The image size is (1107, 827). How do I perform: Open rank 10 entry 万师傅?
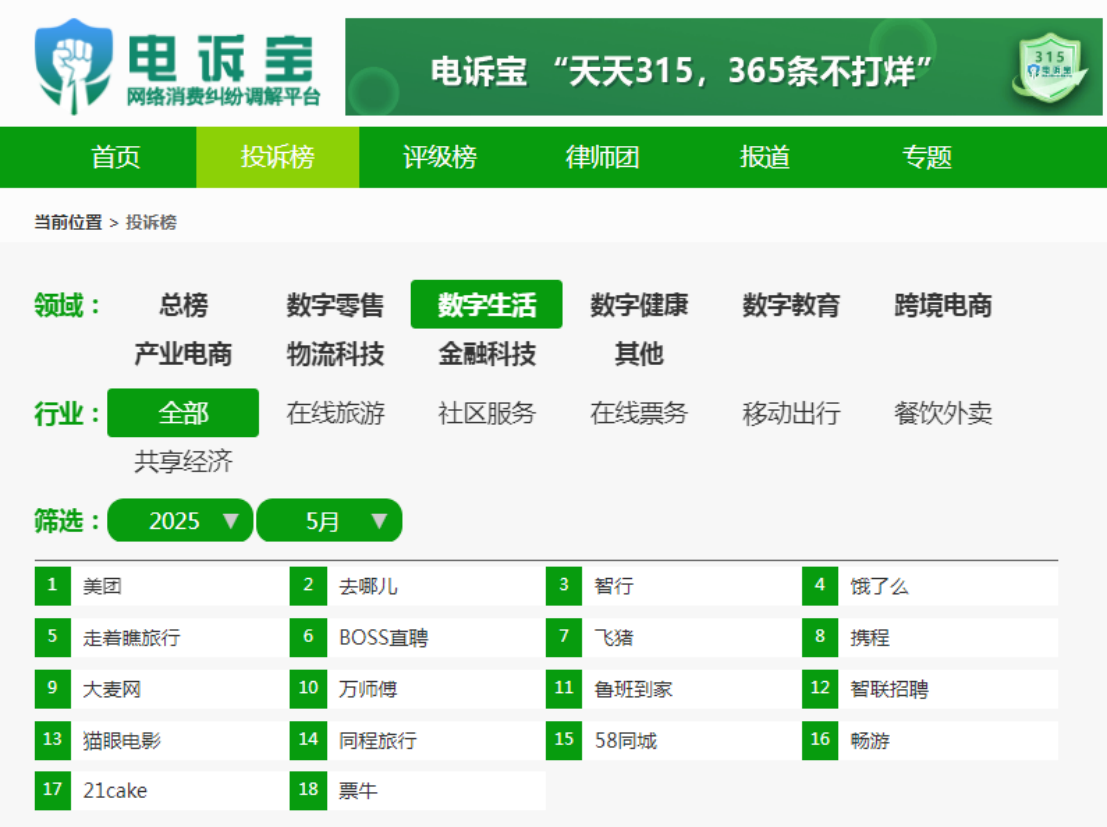tap(417, 689)
